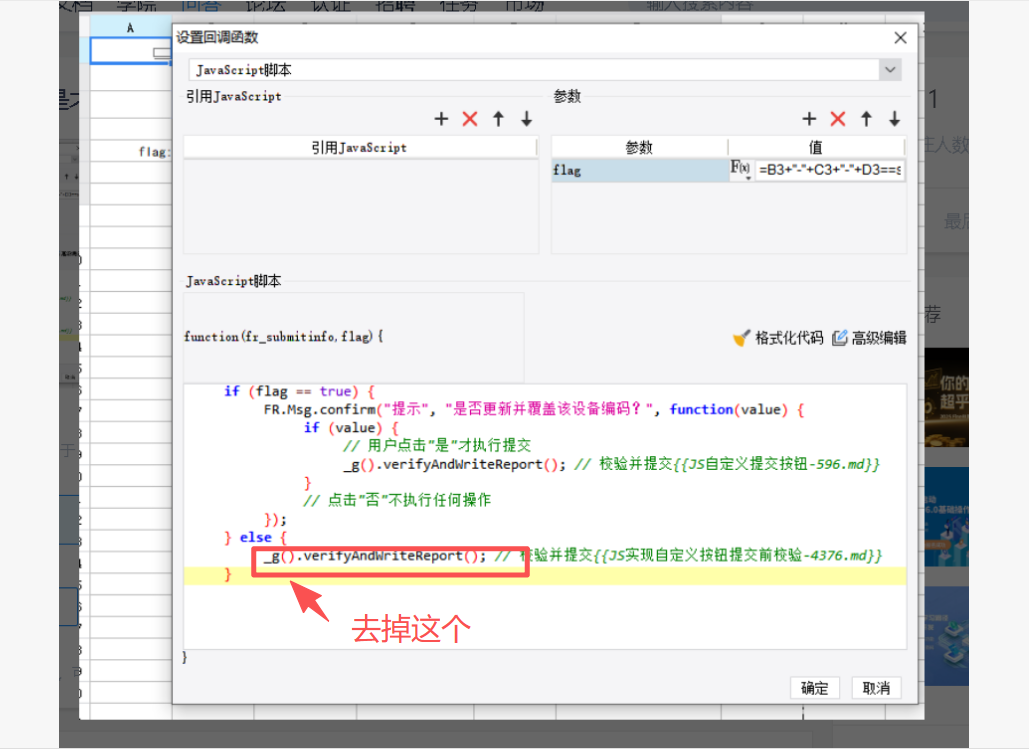This screenshot has height=749, width=1029.
Task: Place cursor on FR.Msg.confirm code line
Action: (x=533, y=410)
